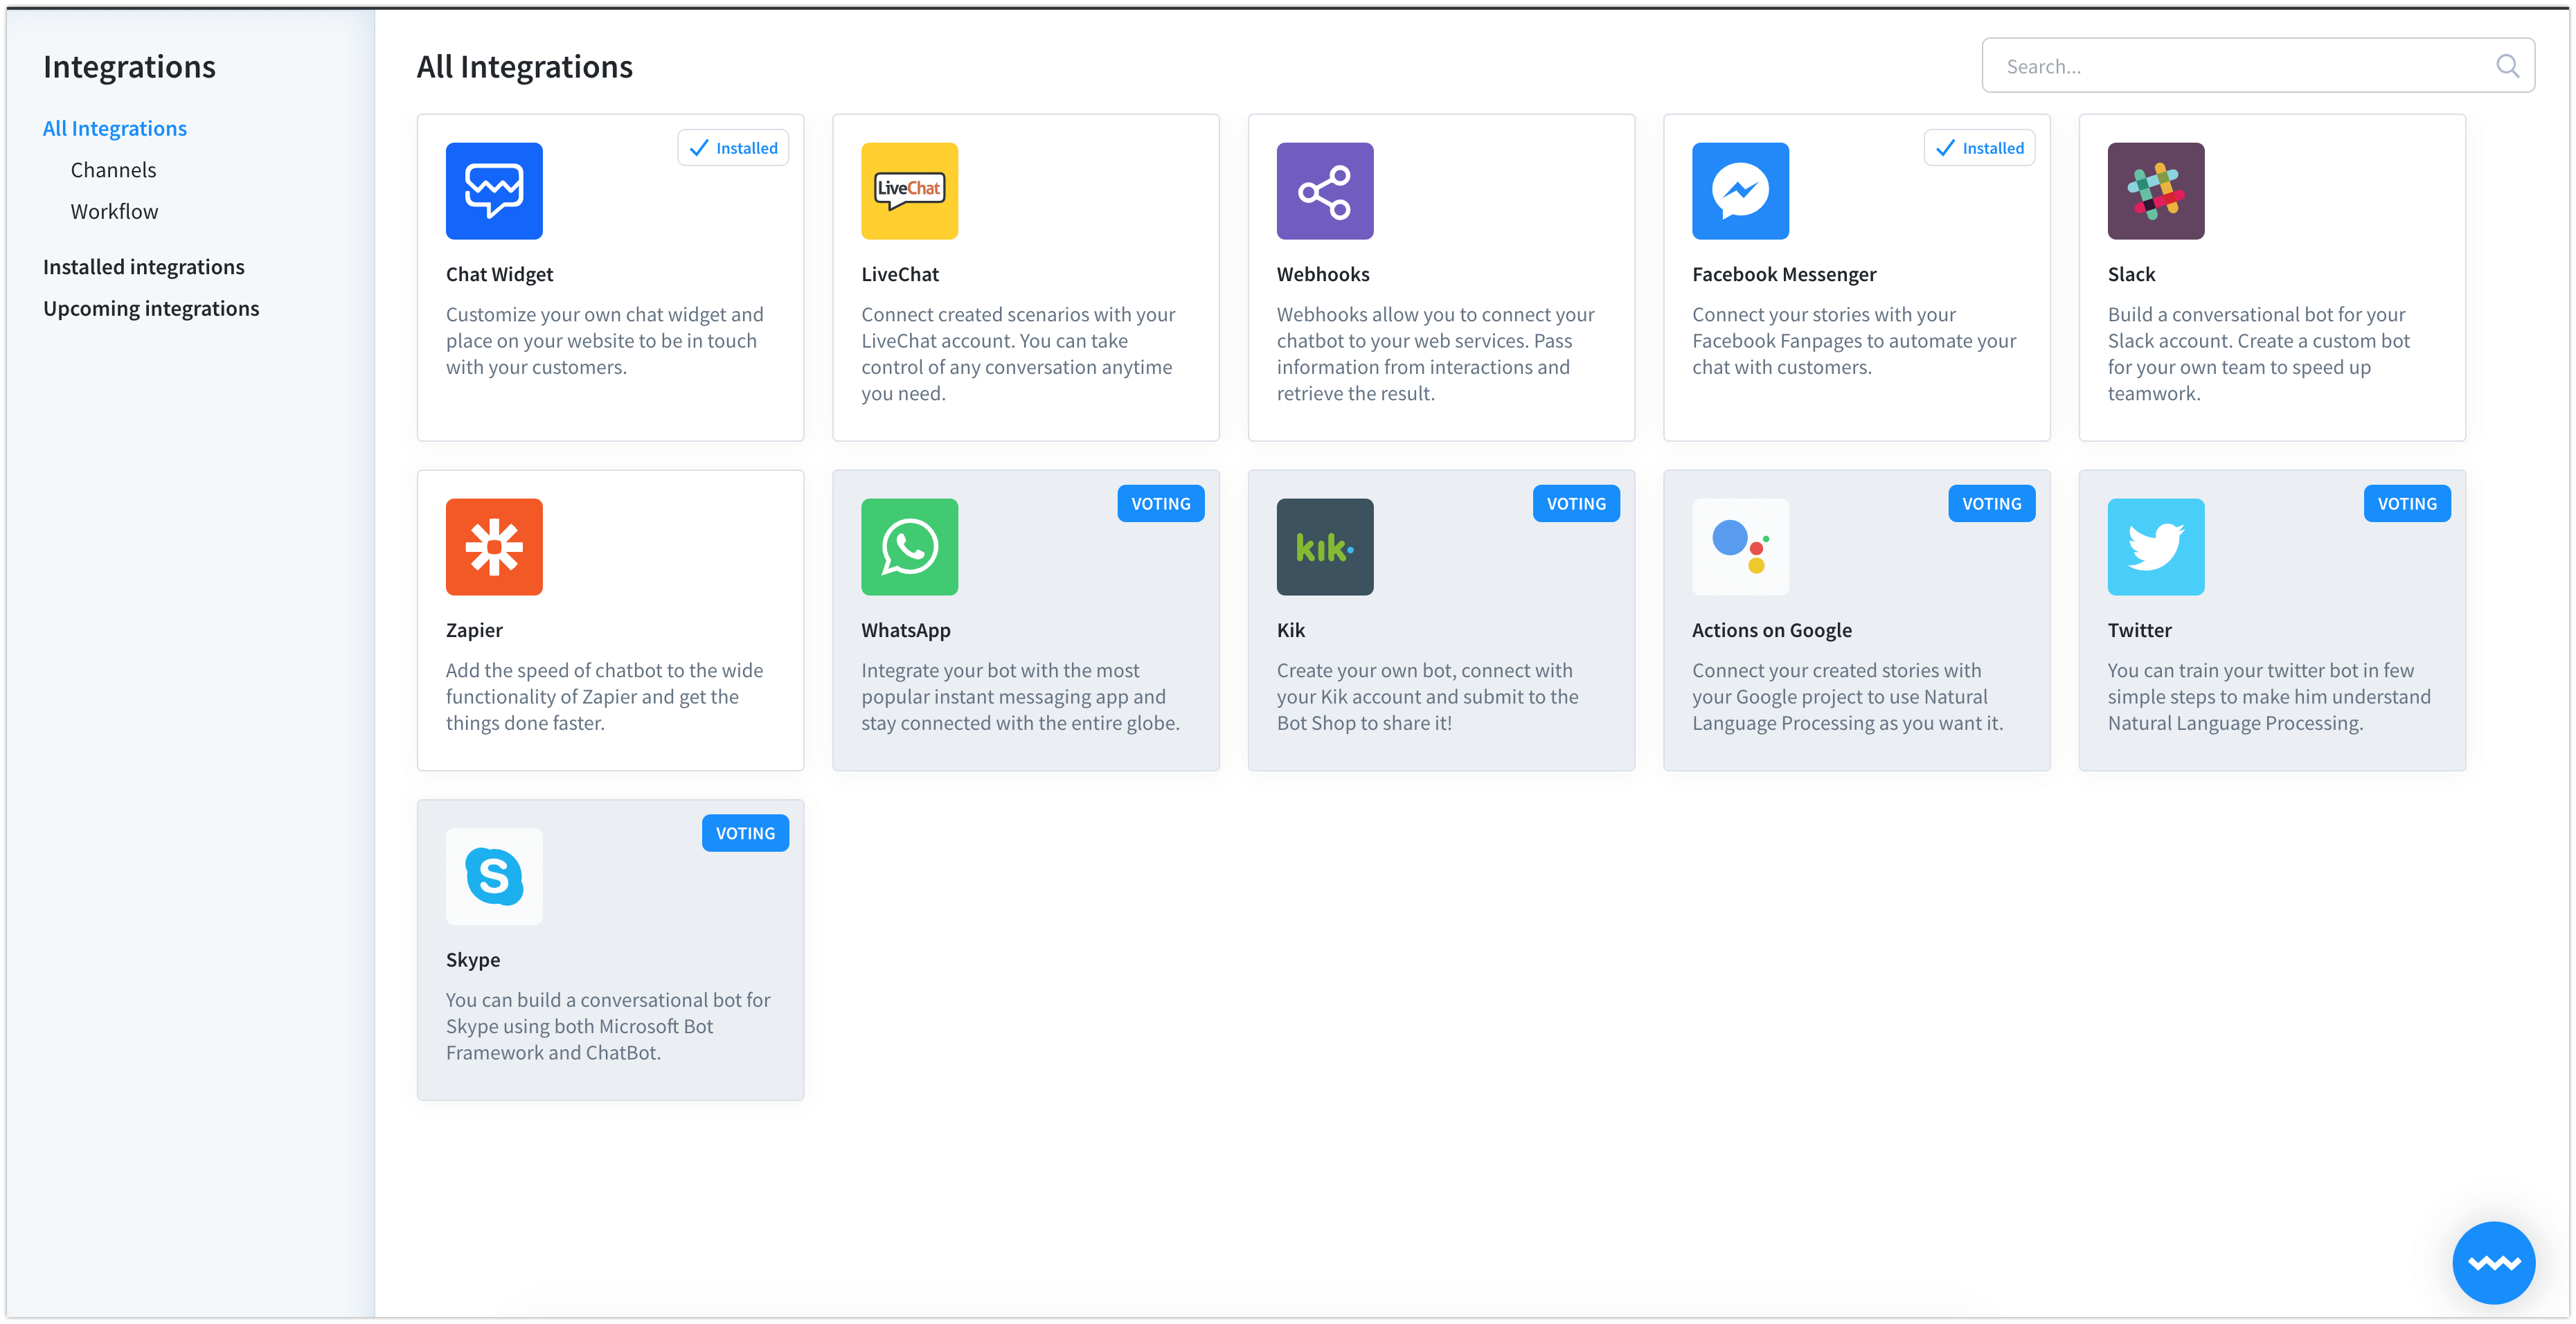Open the Skype card title

(x=473, y=959)
